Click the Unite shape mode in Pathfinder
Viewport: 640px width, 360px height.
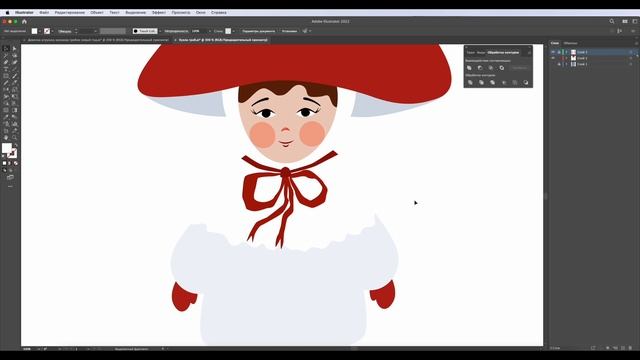coord(469,68)
